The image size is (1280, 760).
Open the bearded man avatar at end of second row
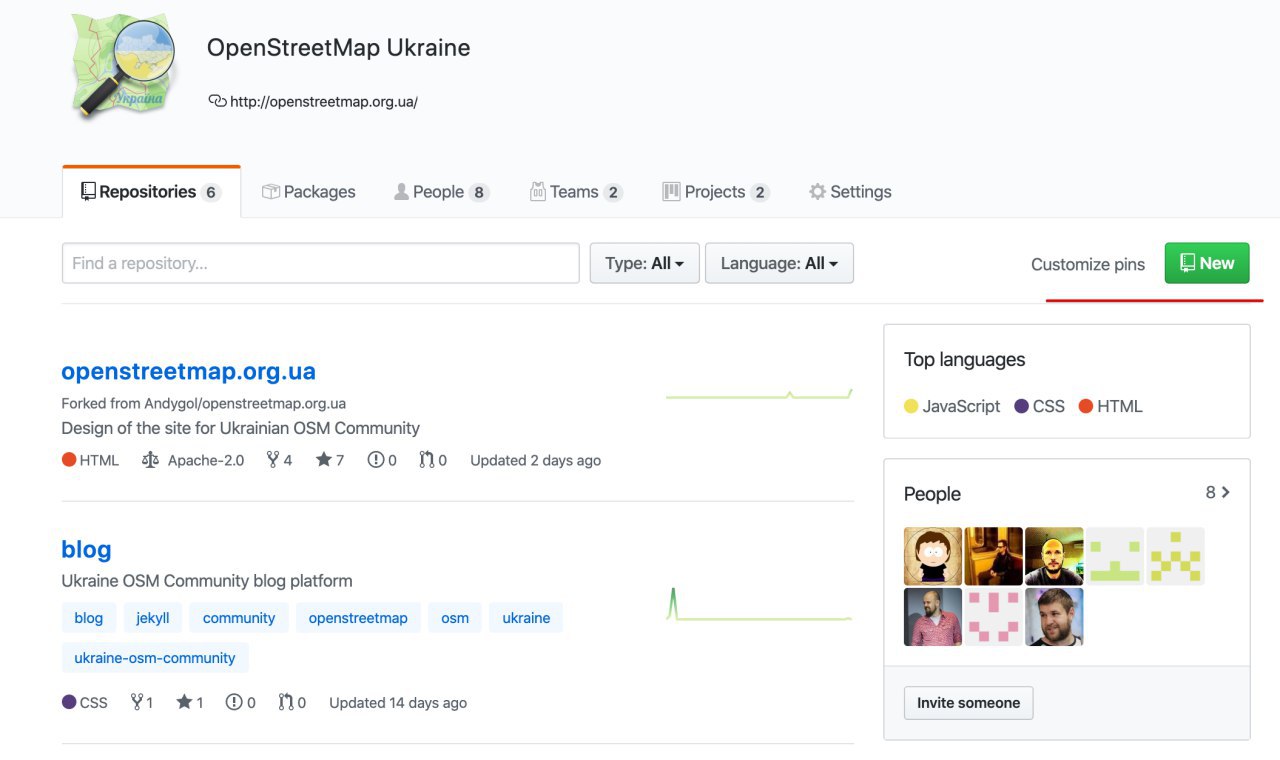[x=1054, y=617]
